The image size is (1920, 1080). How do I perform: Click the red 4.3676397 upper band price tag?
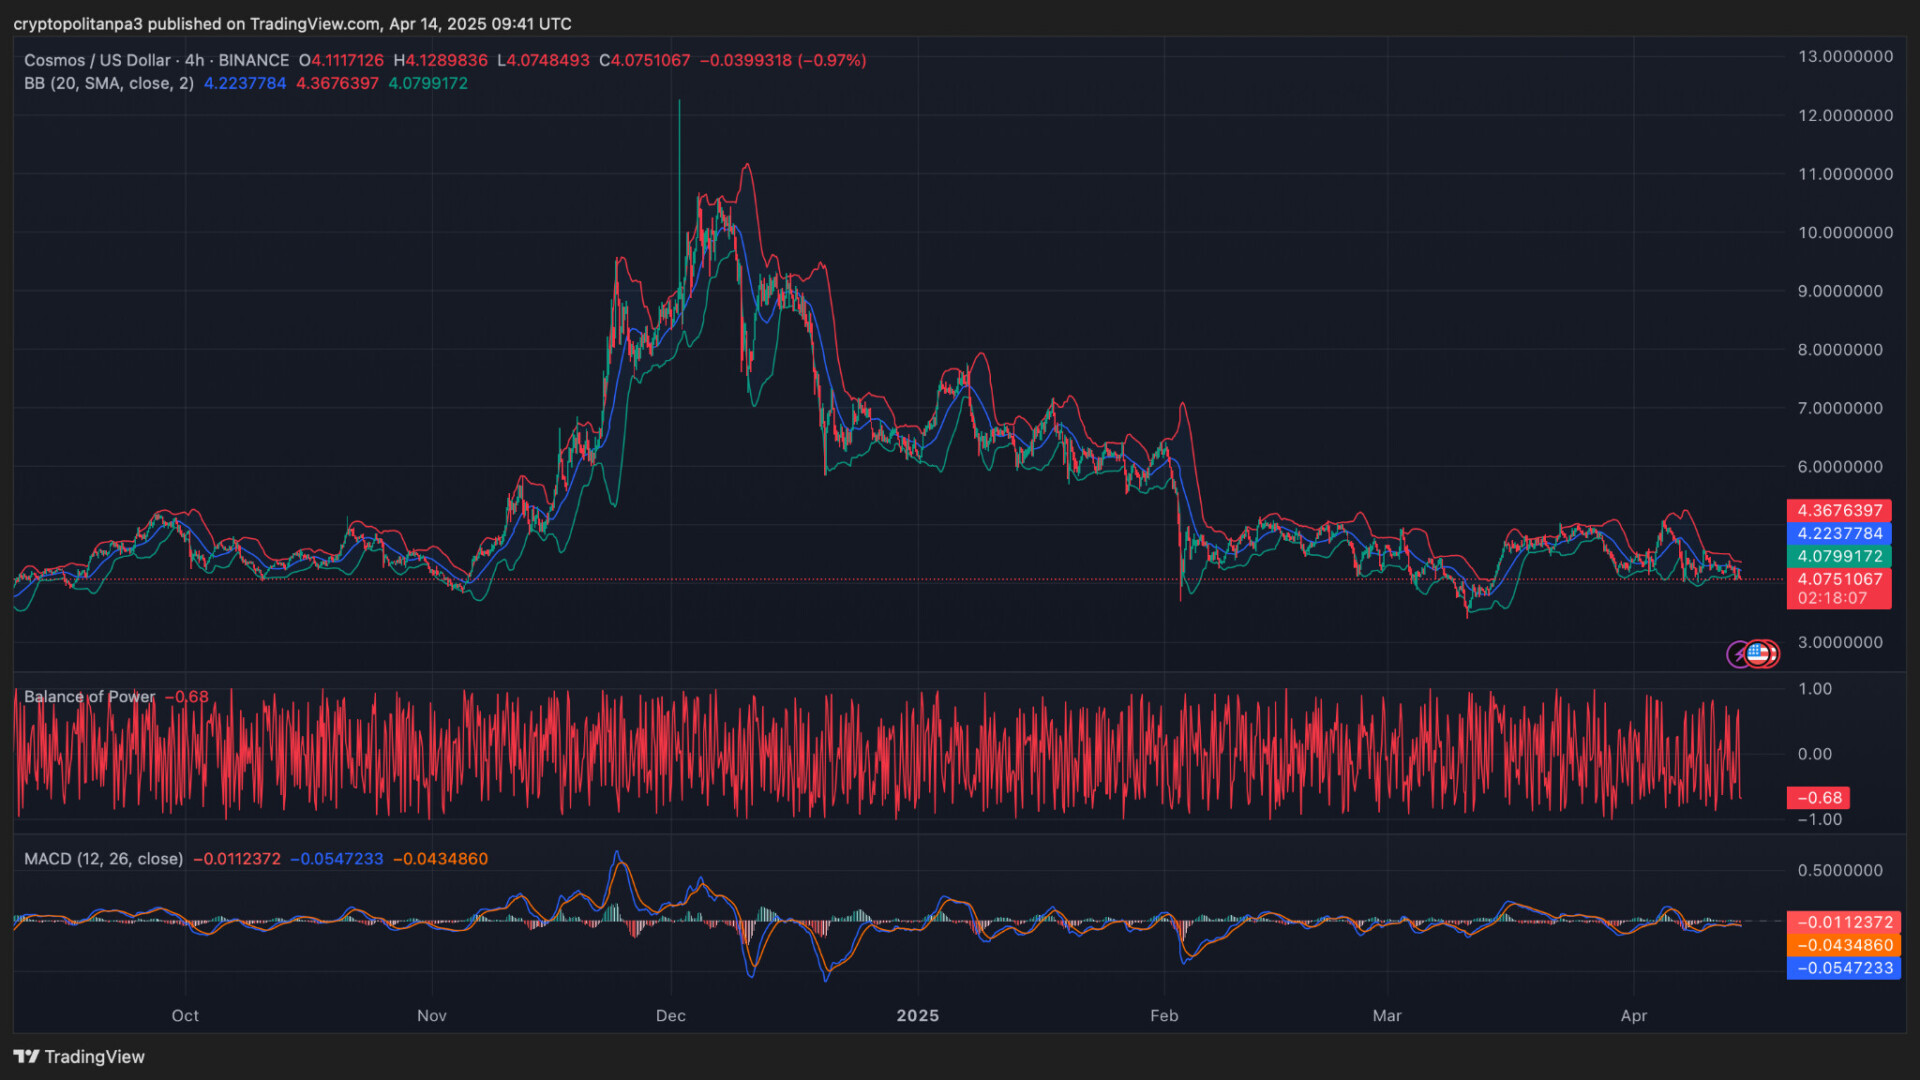[x=1838, y=510]
